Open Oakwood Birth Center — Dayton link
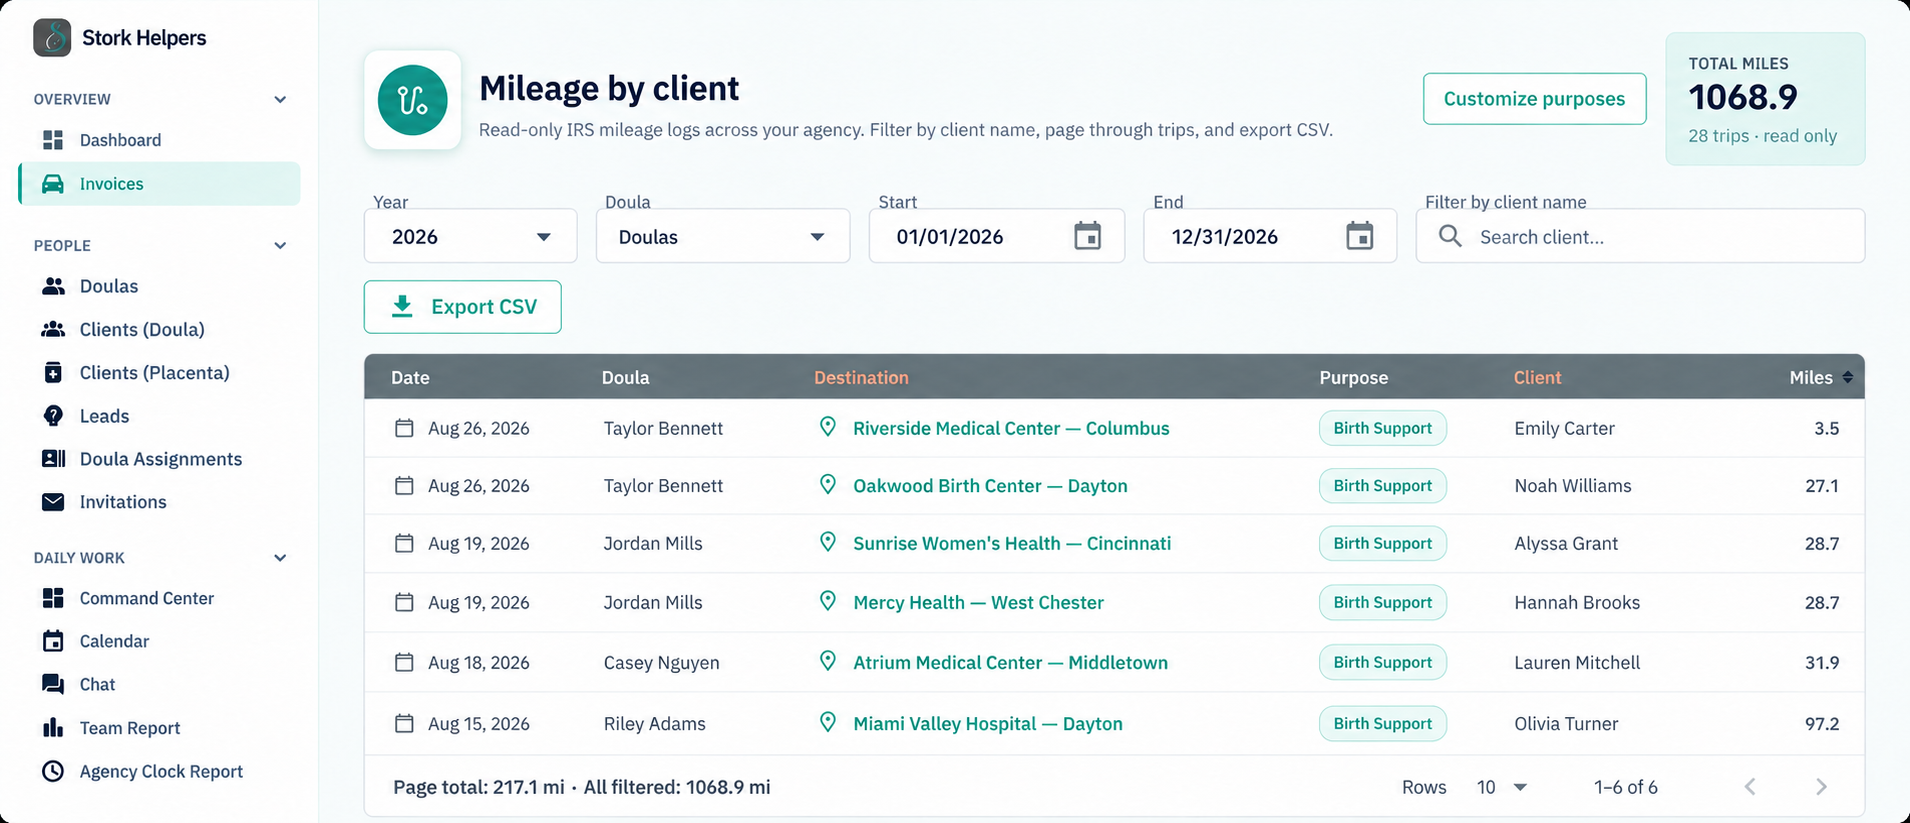 tap(990, 486)
